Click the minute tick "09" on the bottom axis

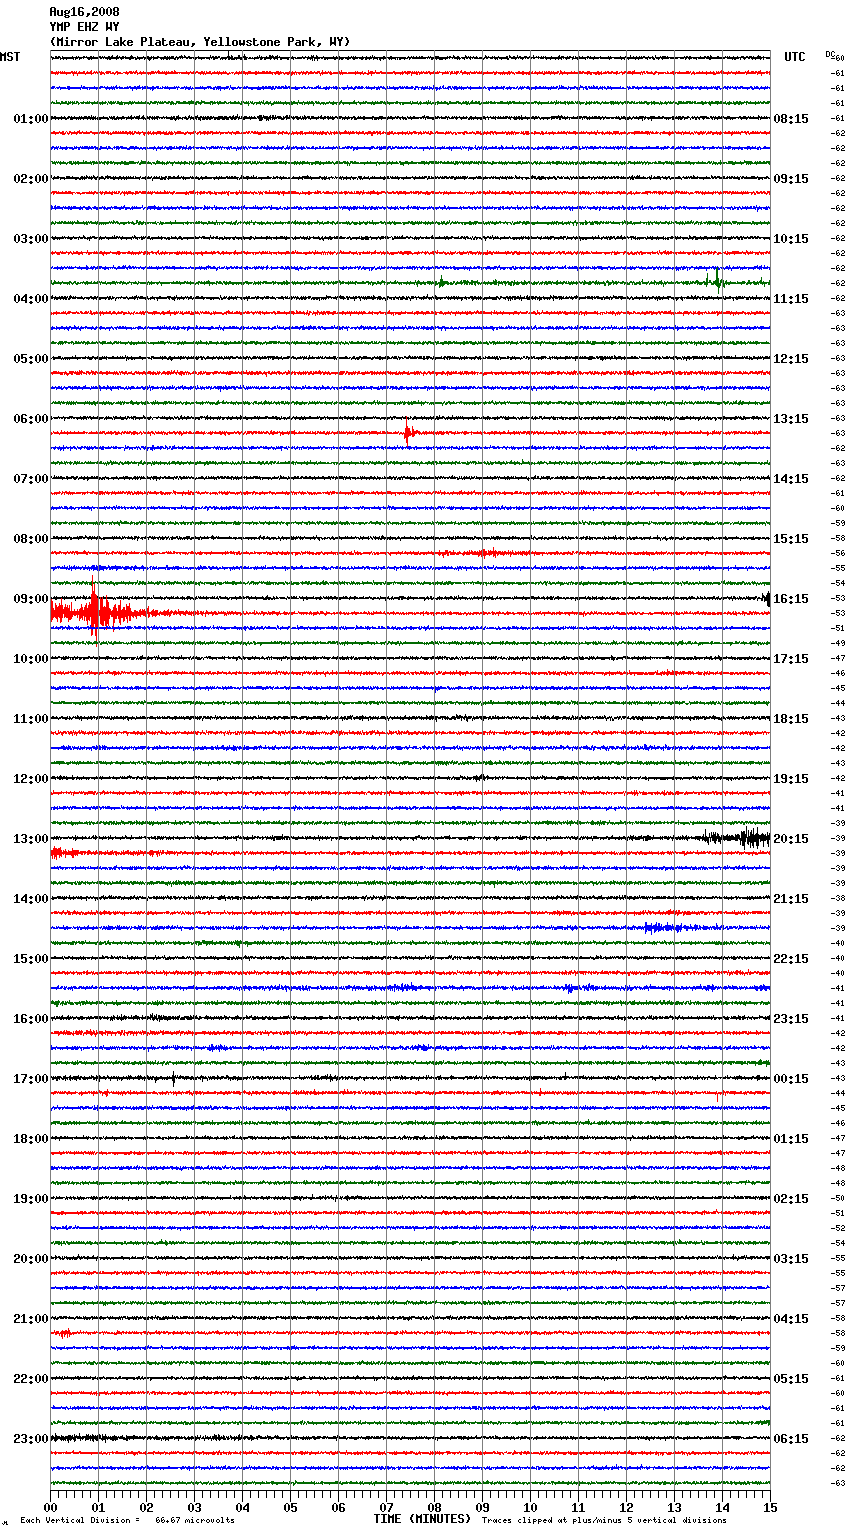(x=482, y=1507)
